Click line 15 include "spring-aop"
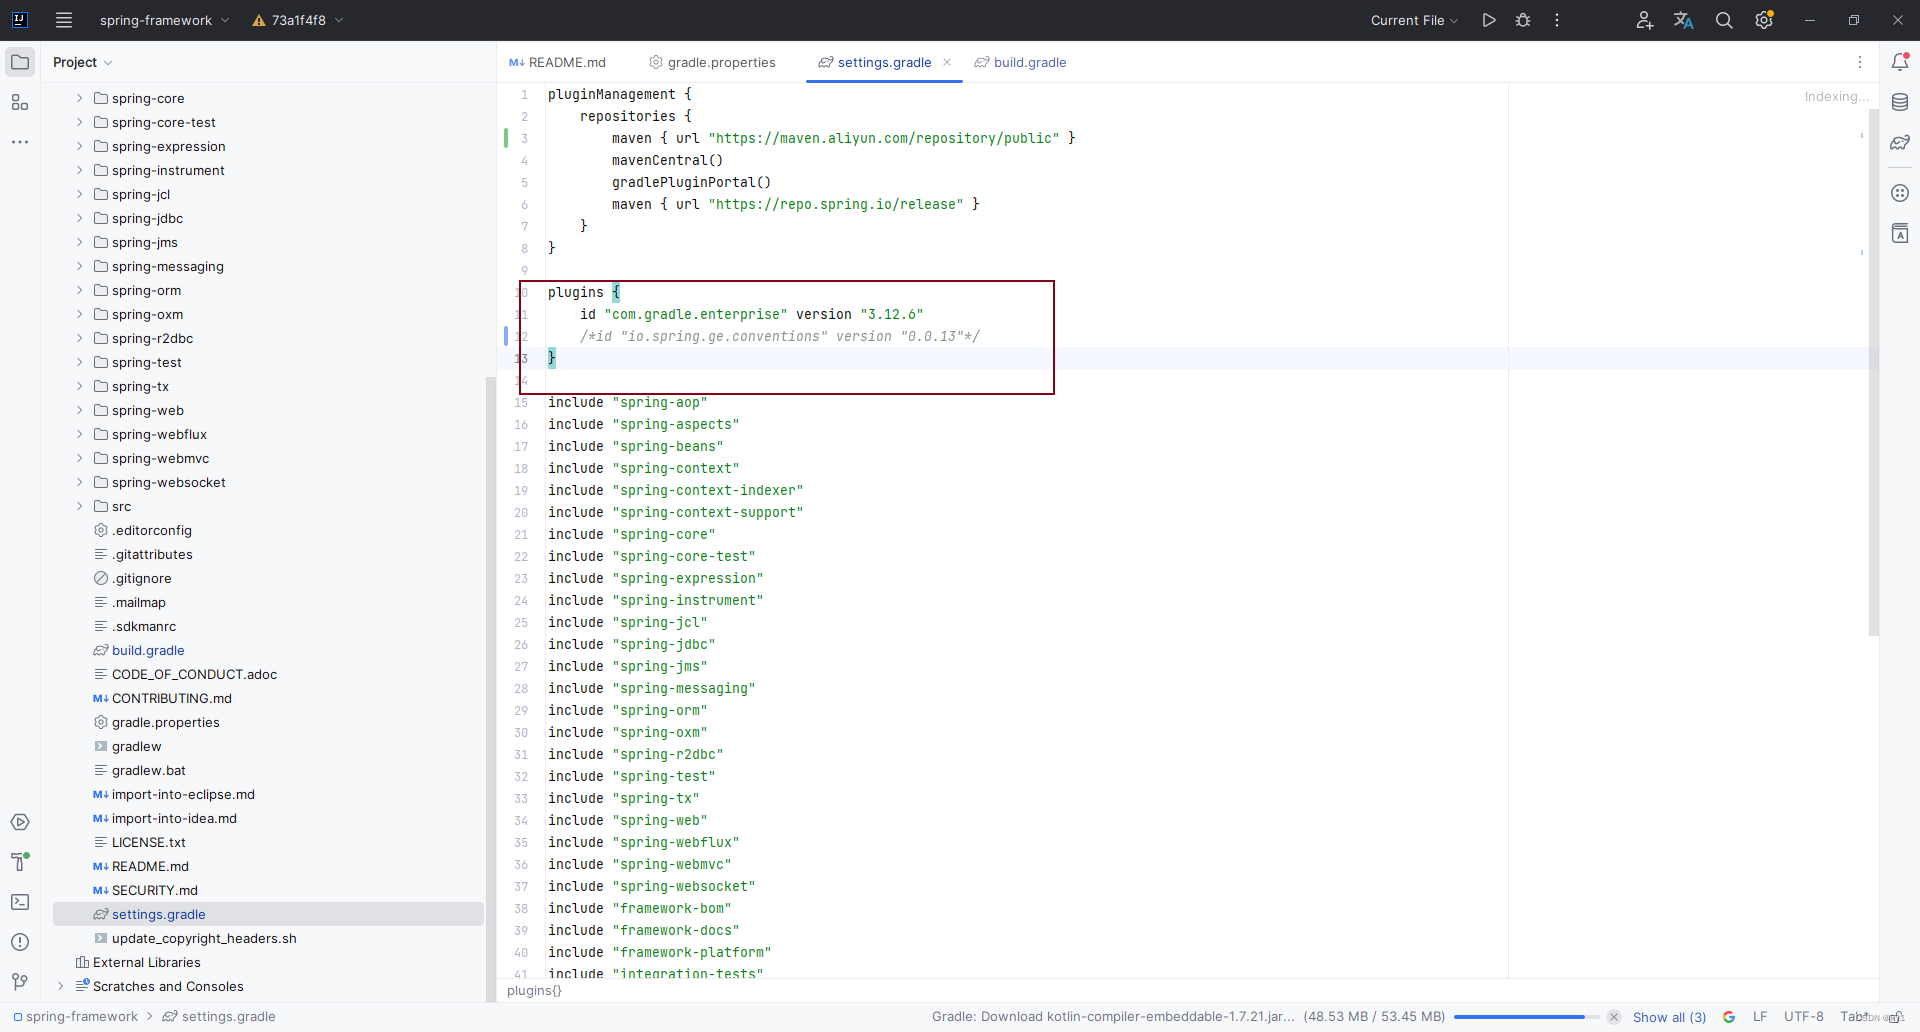1920x1032 pixels. pyautogui.click(x=627, y=402)
